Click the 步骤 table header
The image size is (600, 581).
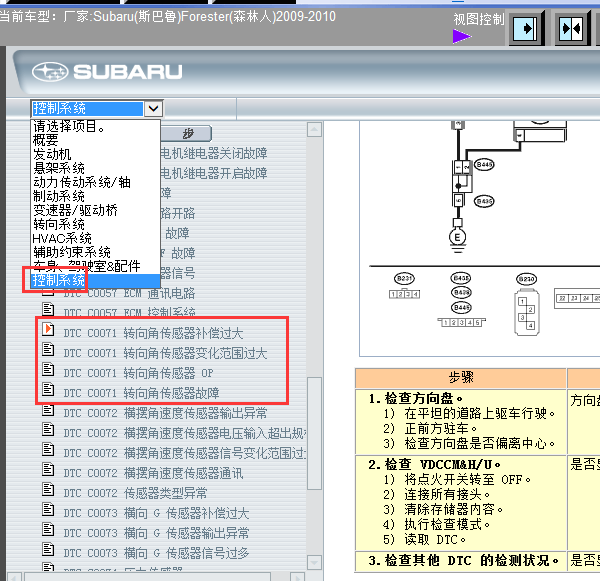click(460, 378)
